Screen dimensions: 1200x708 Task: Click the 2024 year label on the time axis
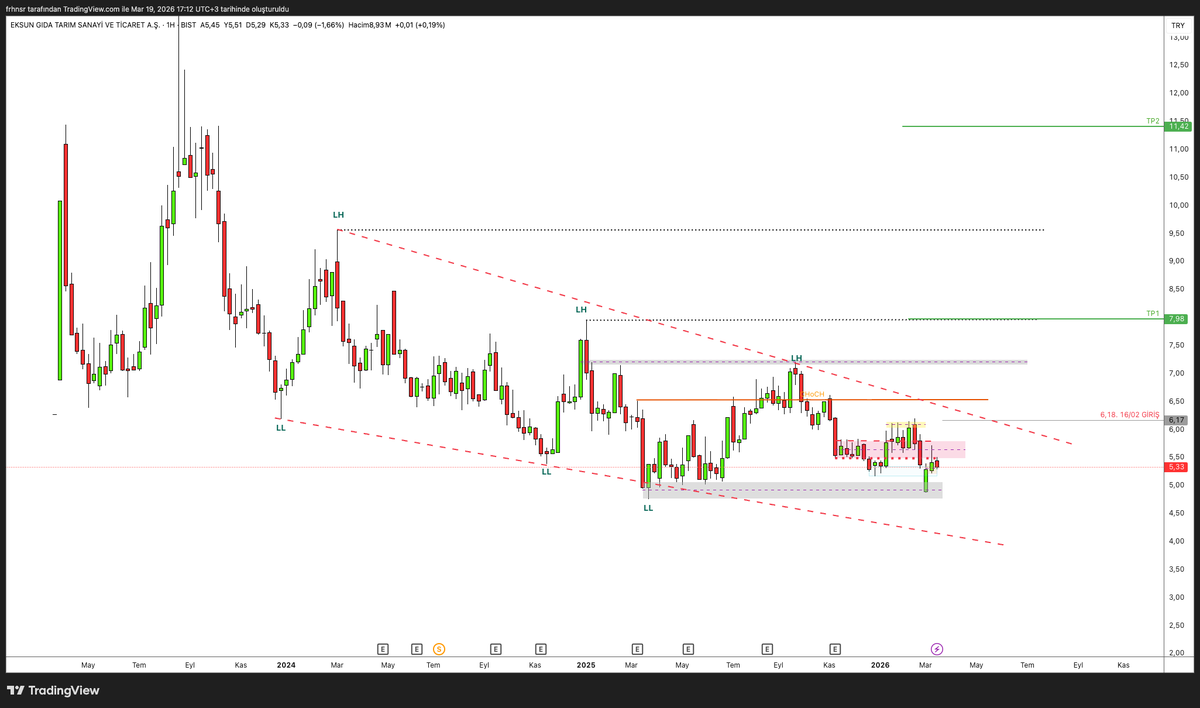coord(286,665)
